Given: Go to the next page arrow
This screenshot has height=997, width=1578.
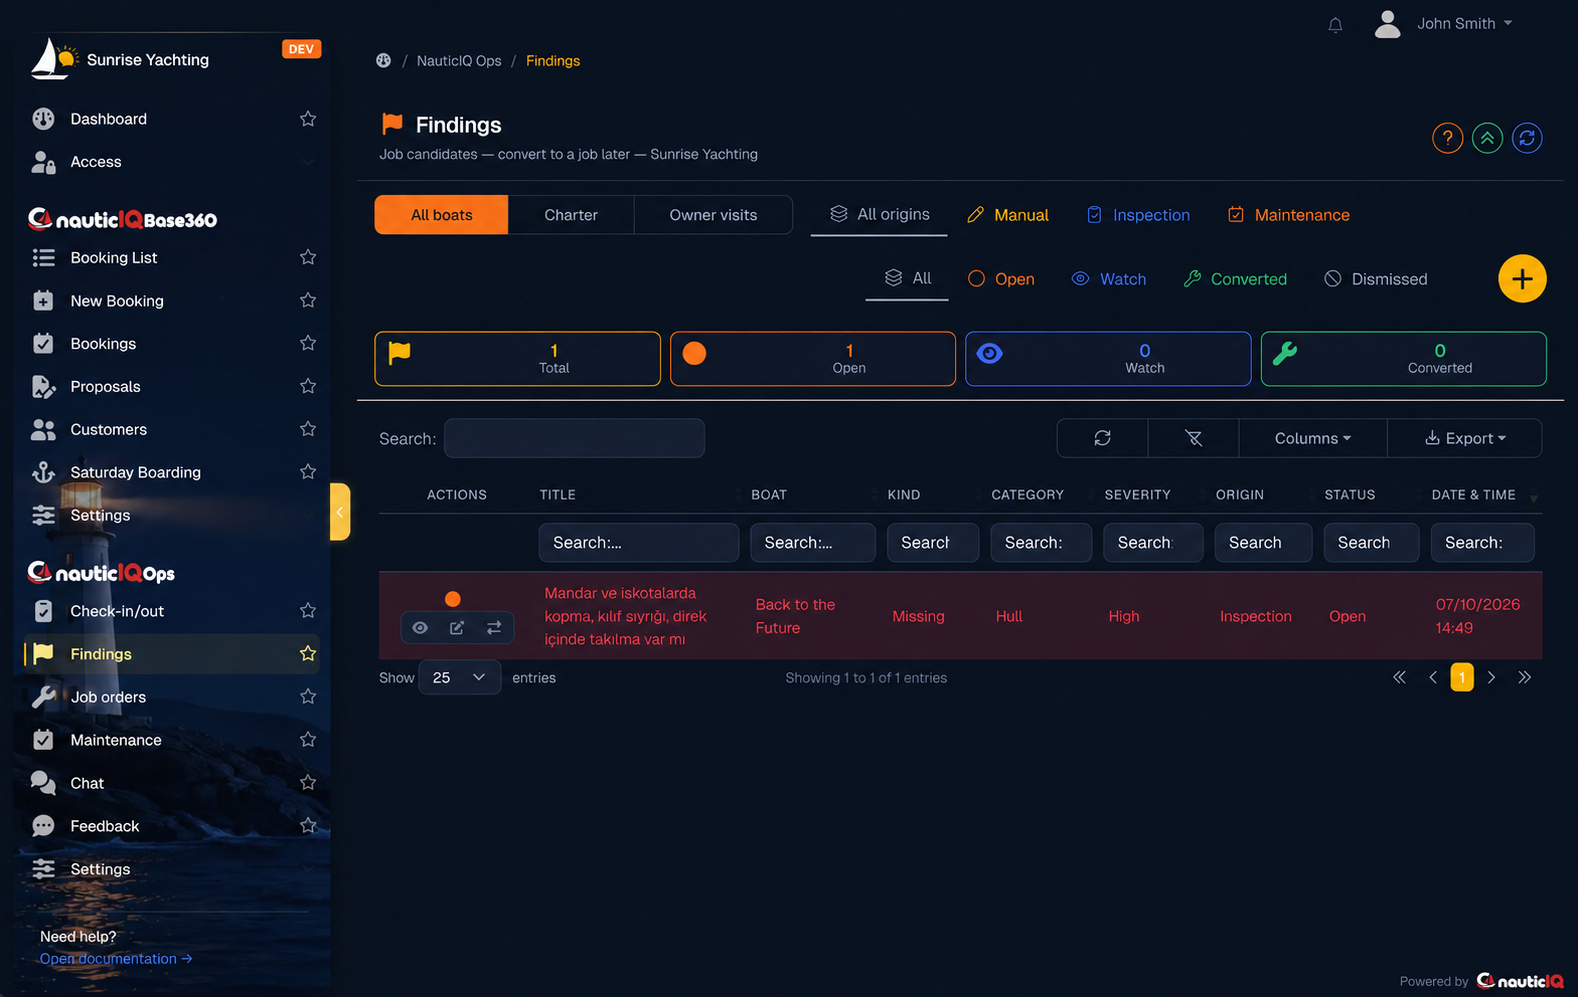Looking at the screenshot, I should tap(1491, 678).
